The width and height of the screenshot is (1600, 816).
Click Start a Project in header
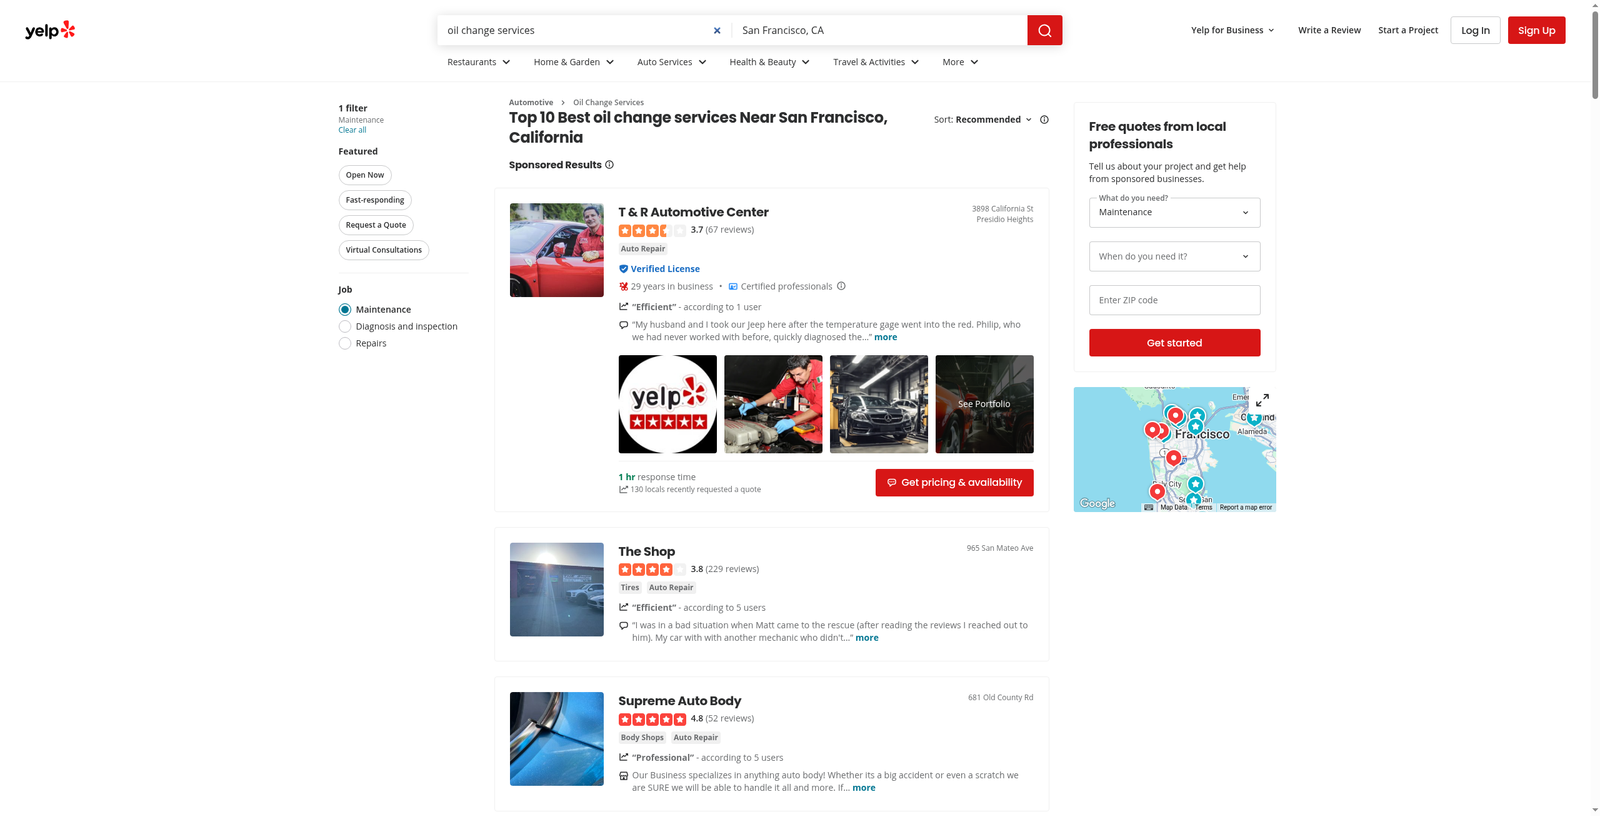coord(1408,30)
